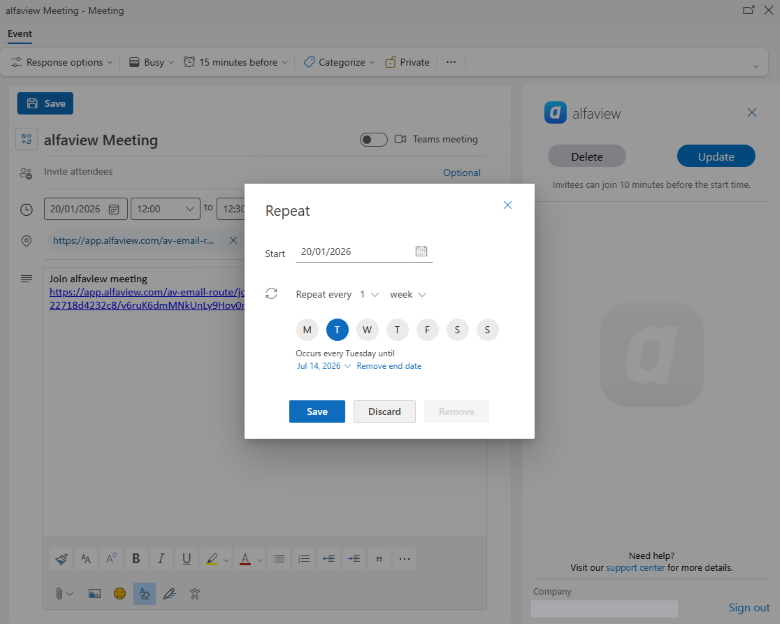Apply the text highlight color
This screenshot has width=780, height=624.
(212, 559)
